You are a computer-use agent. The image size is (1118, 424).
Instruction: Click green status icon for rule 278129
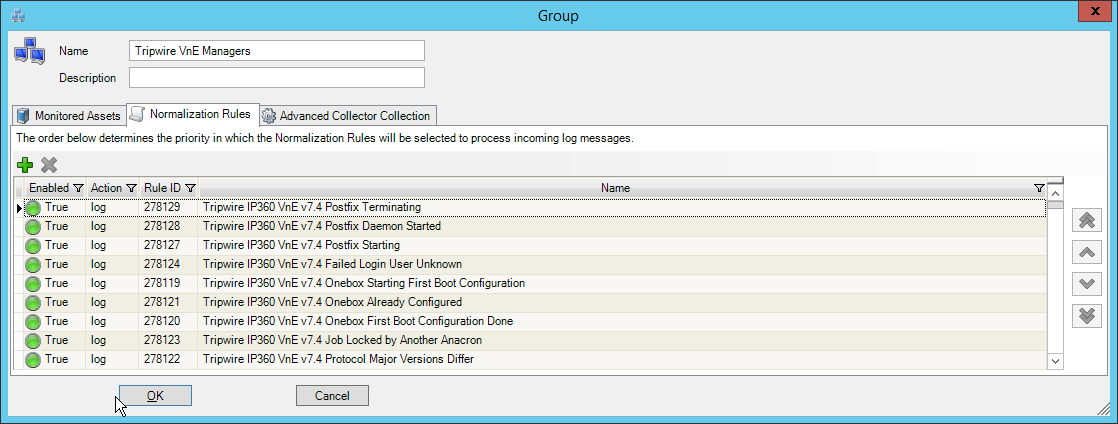[x=34, y=207]
